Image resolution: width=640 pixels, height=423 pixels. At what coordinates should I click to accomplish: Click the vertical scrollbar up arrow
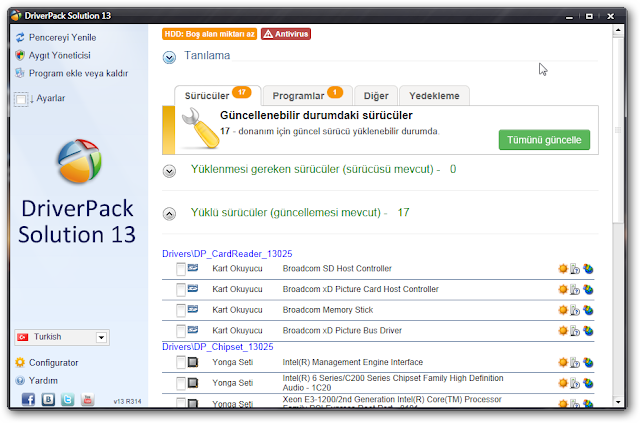[618, 30]
